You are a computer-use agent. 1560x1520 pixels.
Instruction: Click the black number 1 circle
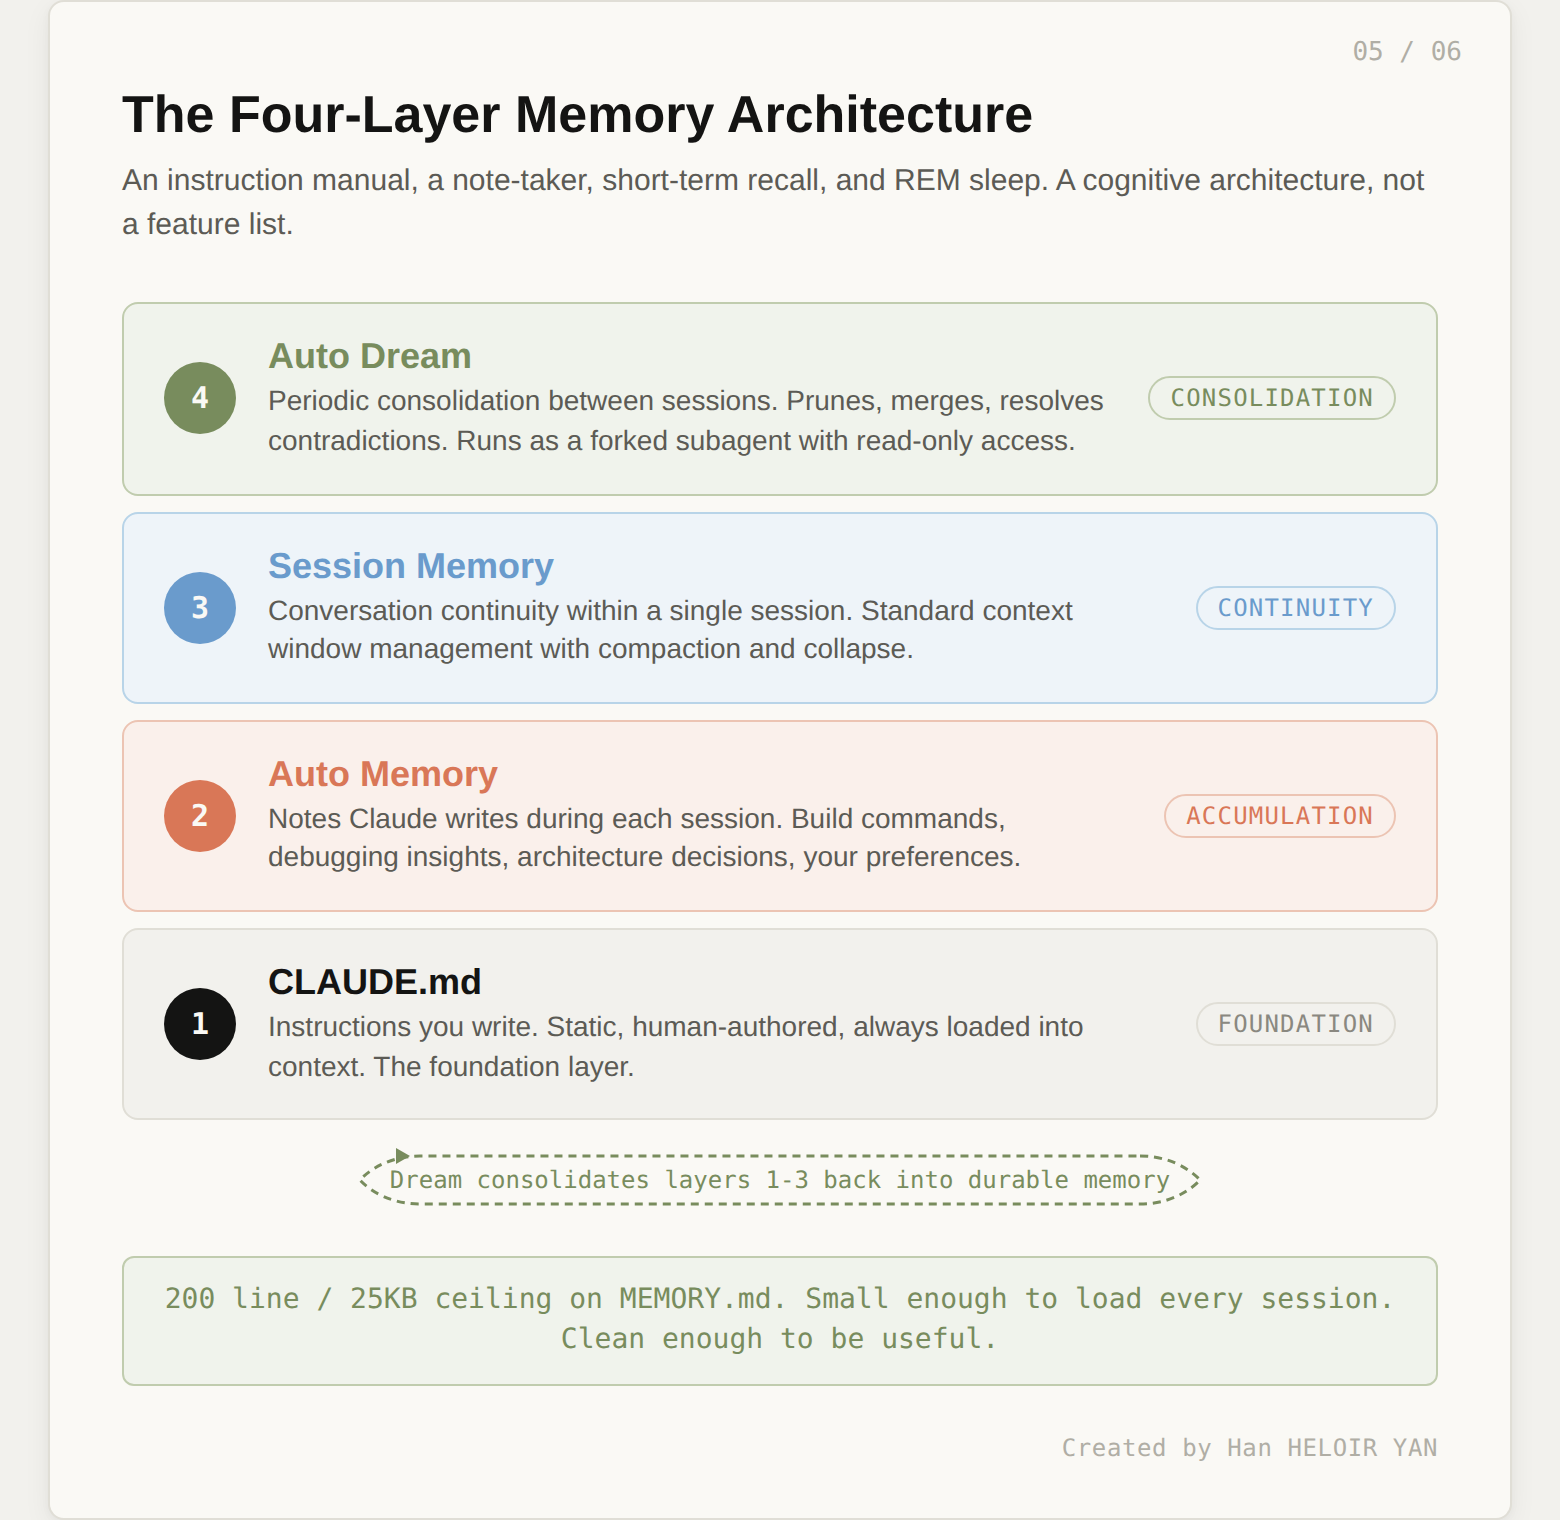[200, 1024]
